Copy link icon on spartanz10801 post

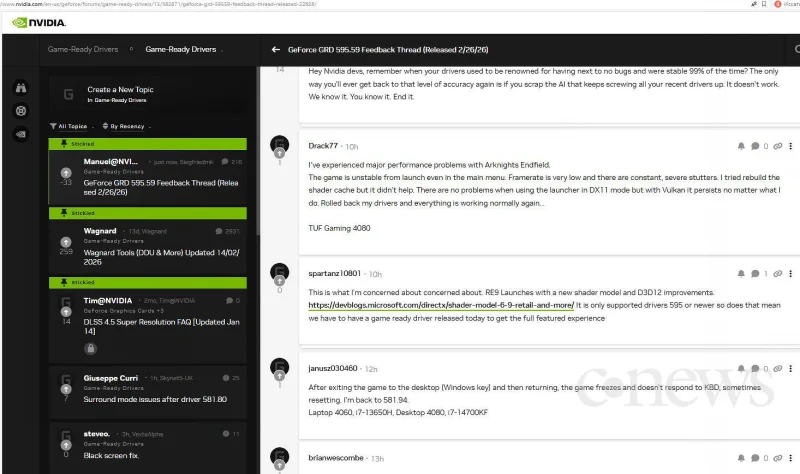point(778,273)
